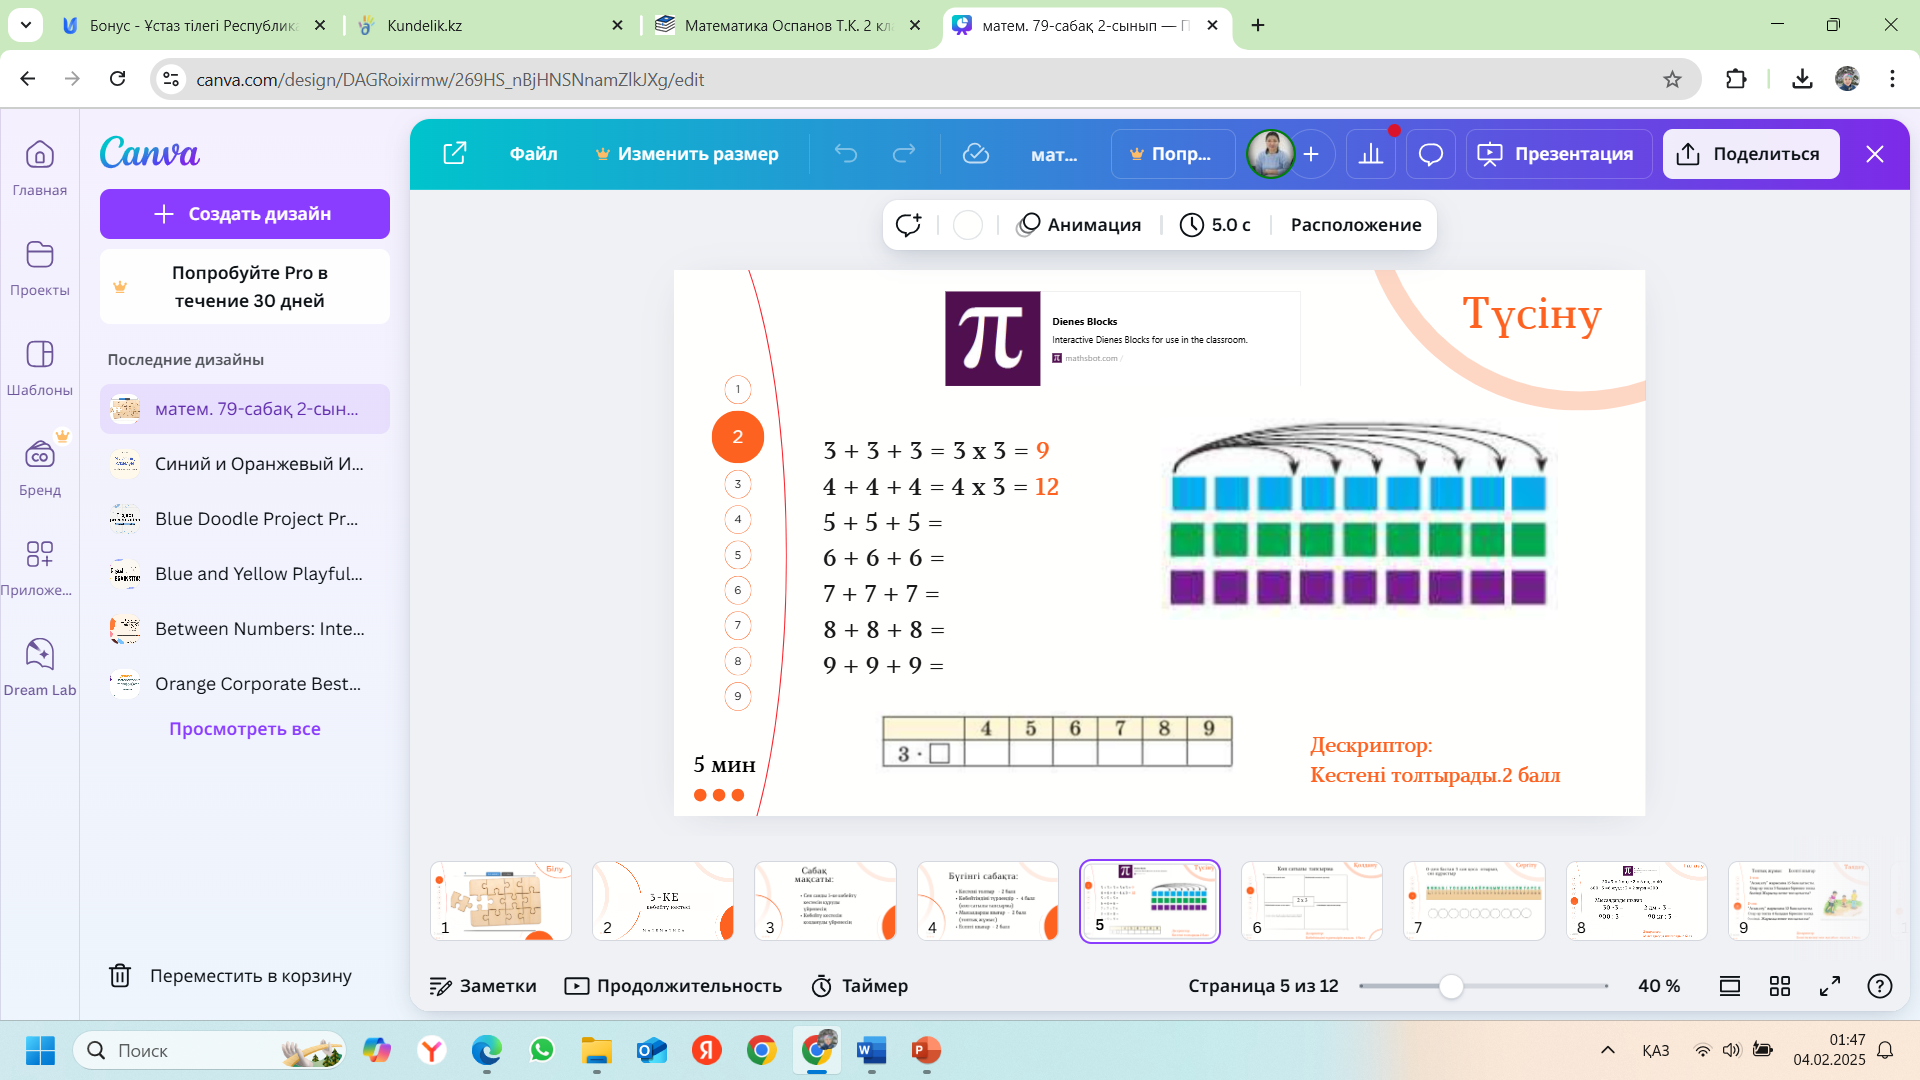
Task: Open the comments speech bubble icon
Action: [1431, 154]
